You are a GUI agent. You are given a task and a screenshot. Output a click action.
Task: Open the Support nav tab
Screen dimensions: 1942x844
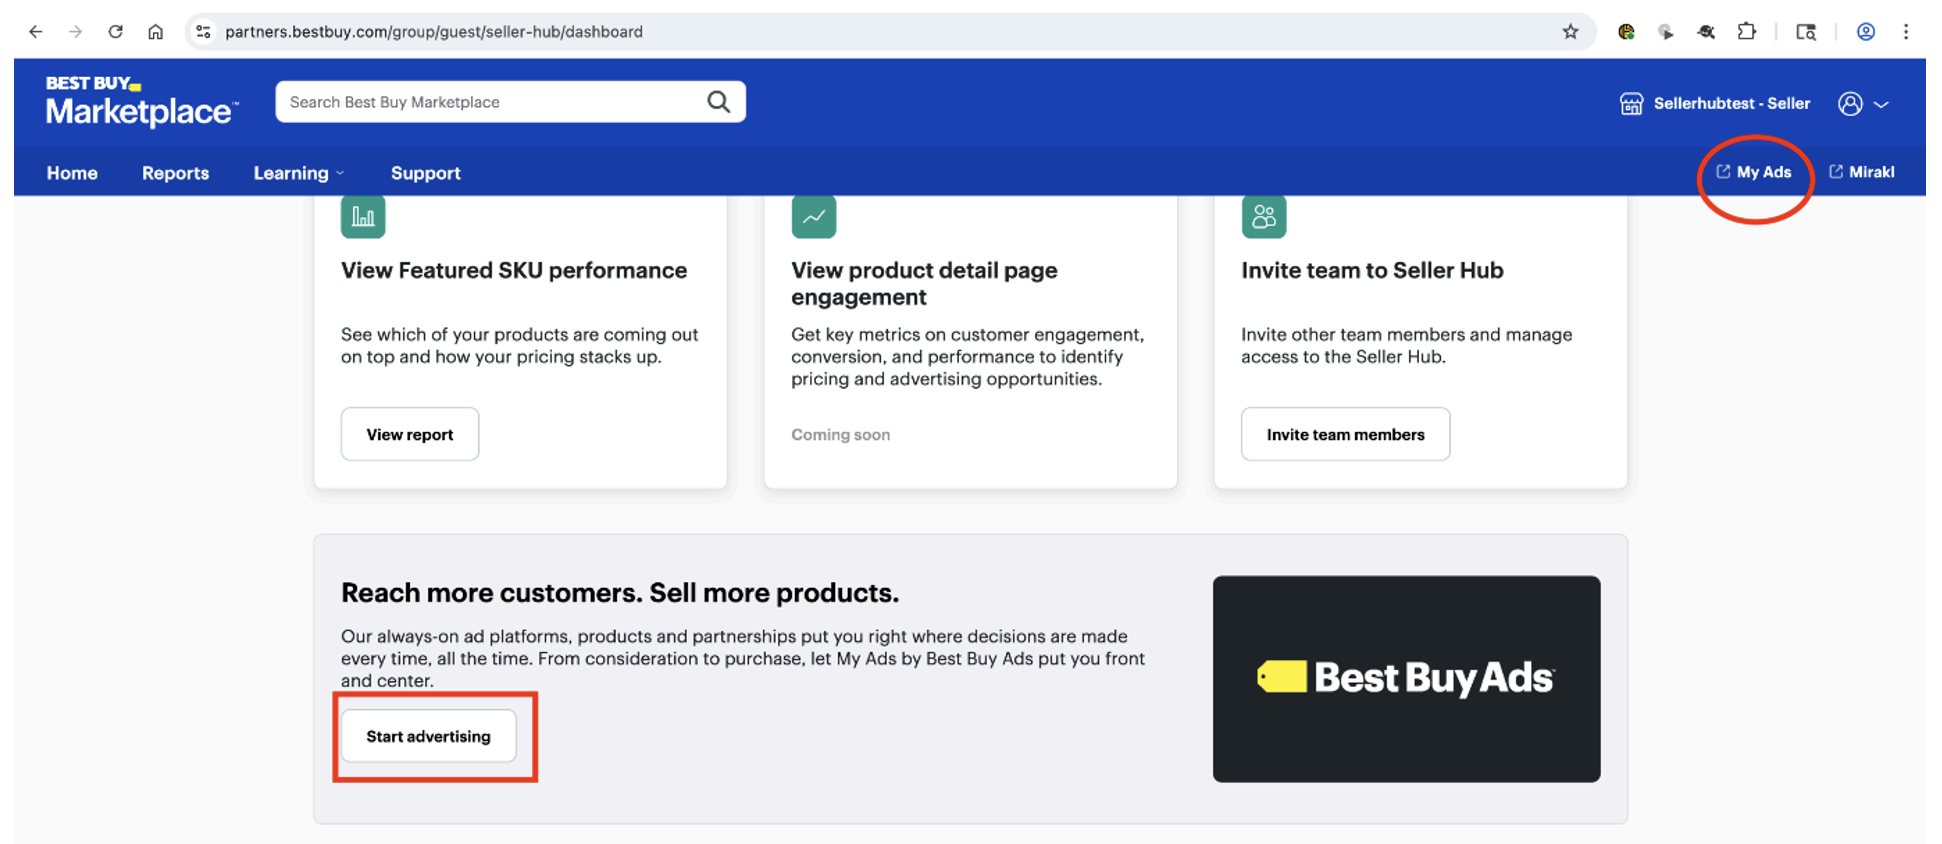tap(425, 173)
